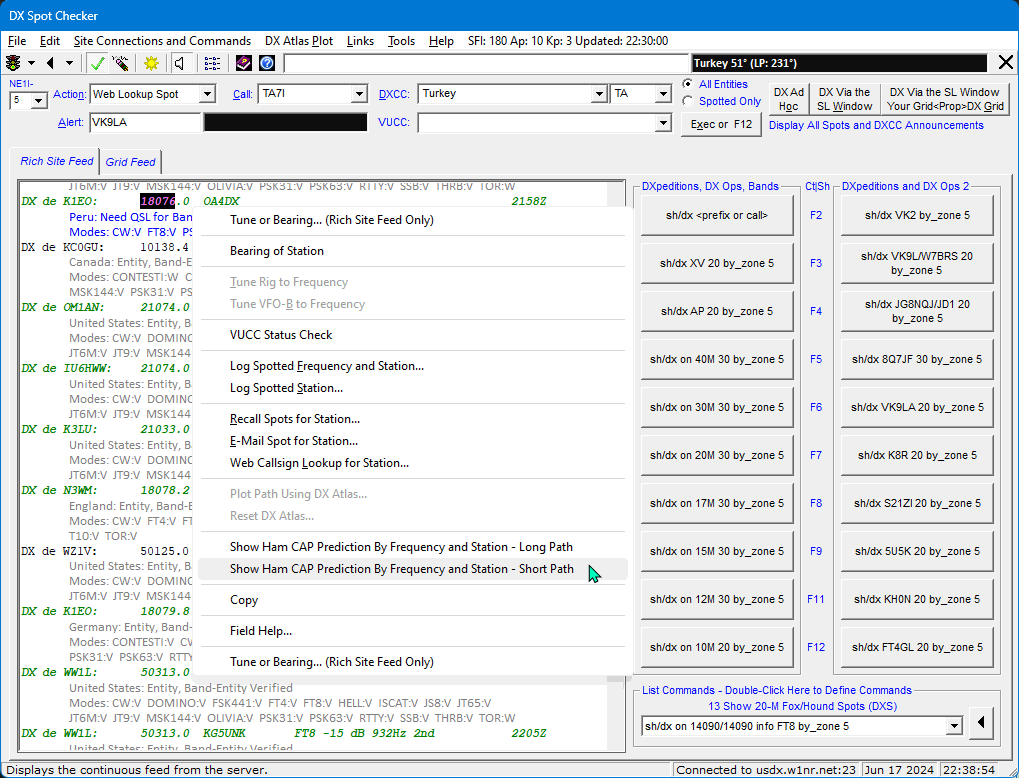Click sh/dx XV 20 by_zone 5 button
The image size is (1019, 778).
tap(717, 263)
